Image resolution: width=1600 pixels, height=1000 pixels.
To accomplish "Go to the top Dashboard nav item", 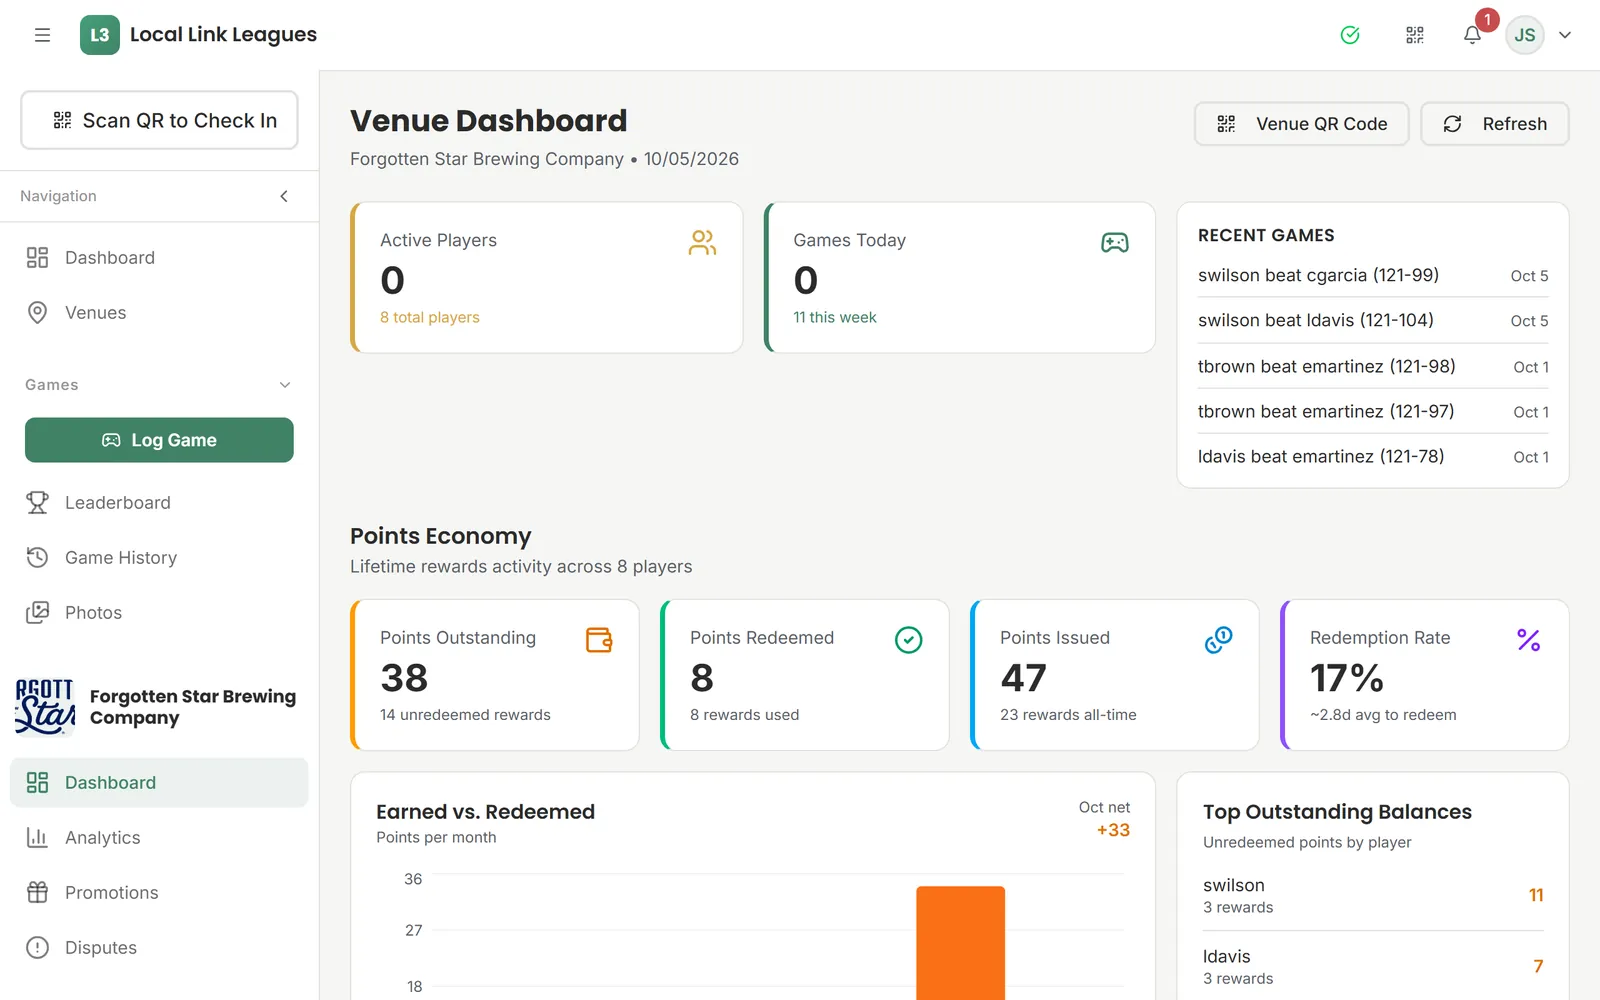I will coord(159,258).
